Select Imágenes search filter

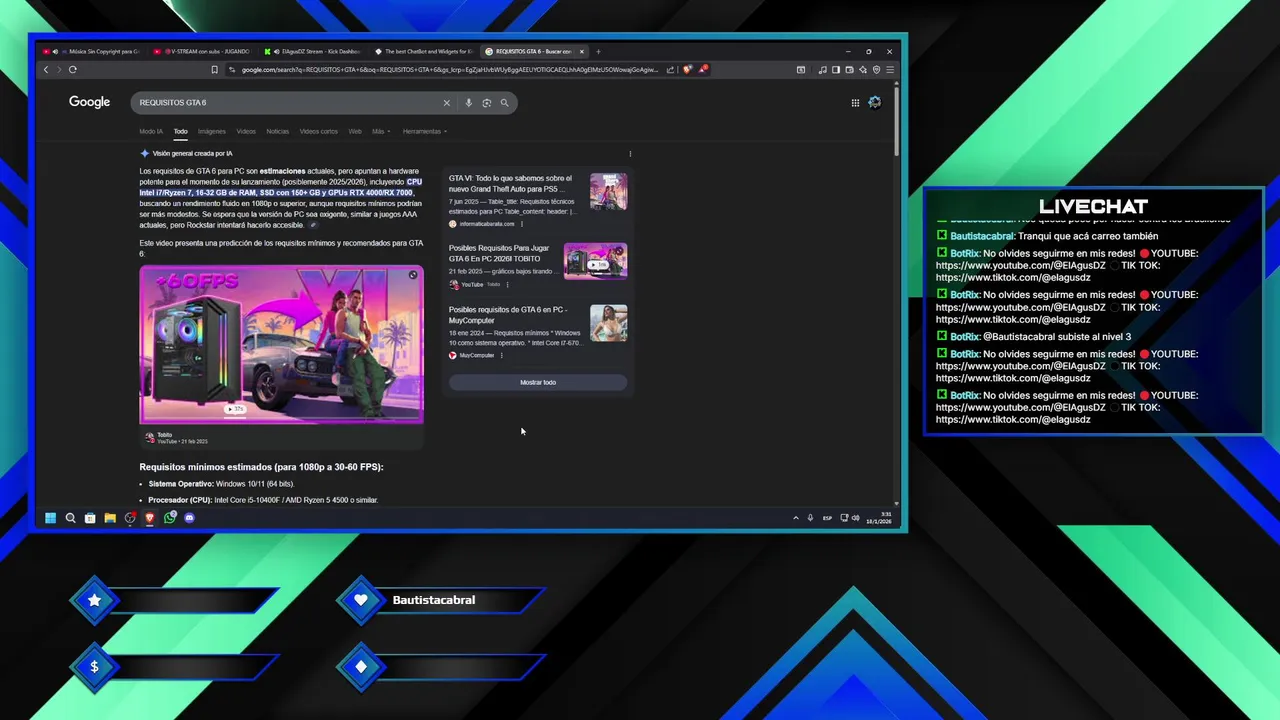[x=212, y=131]
